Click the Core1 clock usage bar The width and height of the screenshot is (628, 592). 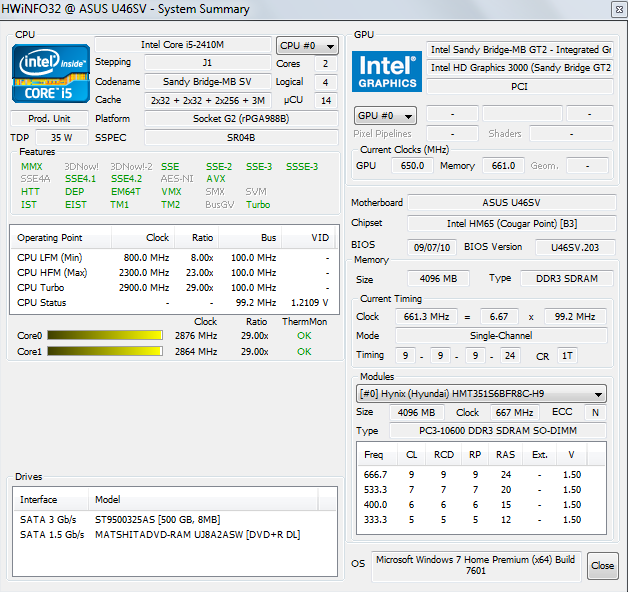pyautogui.click(x=105, y=351)
